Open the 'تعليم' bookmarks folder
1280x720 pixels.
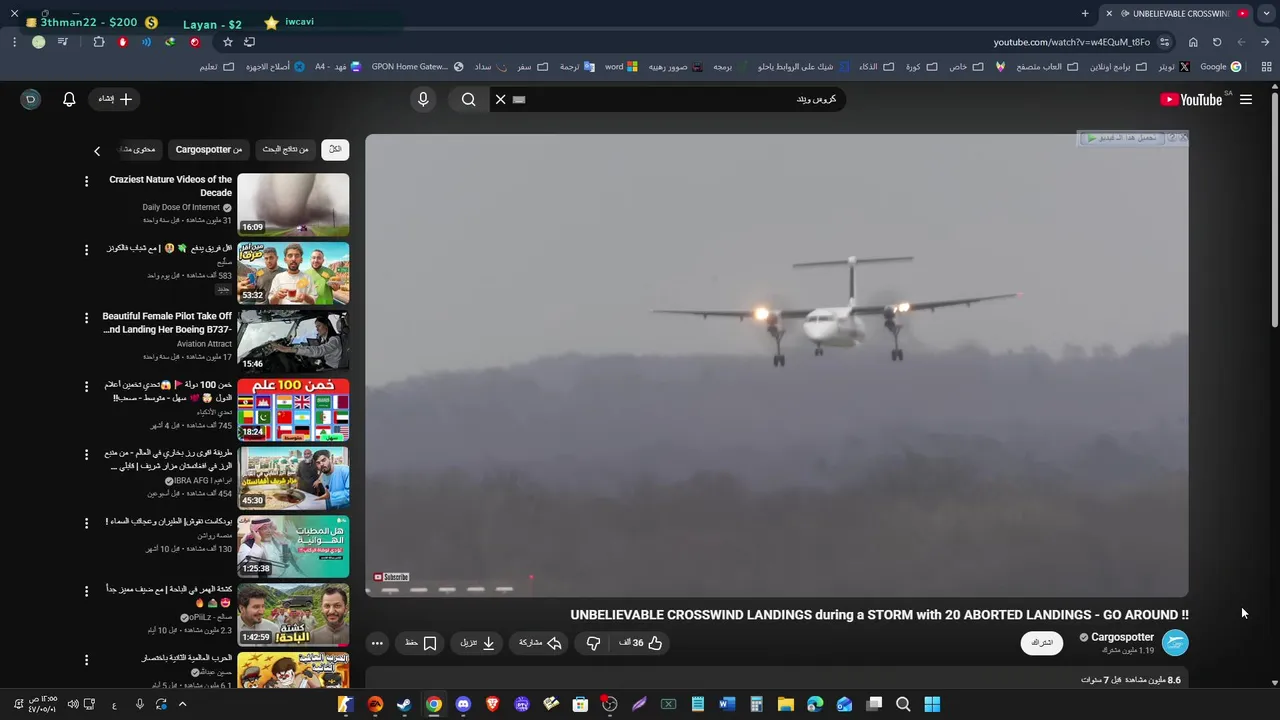point(216,67)
